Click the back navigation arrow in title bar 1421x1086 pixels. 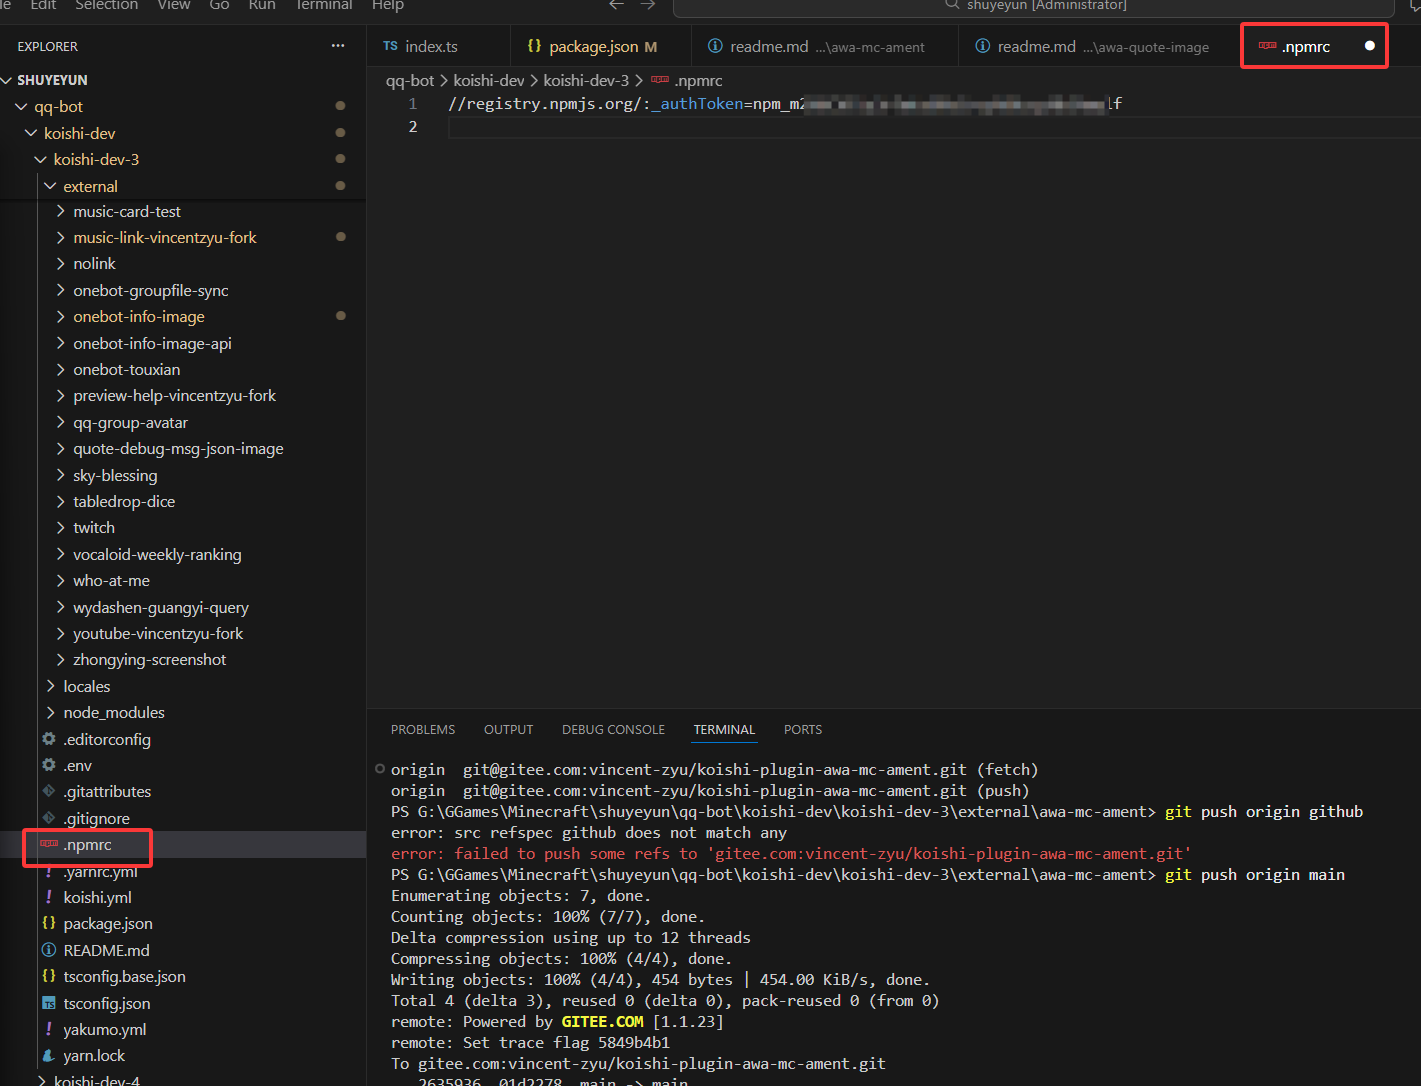click(x=616, y=5)
